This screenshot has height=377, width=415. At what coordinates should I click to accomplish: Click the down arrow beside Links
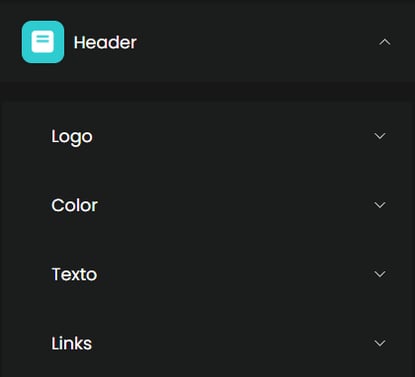pos(380,343)
